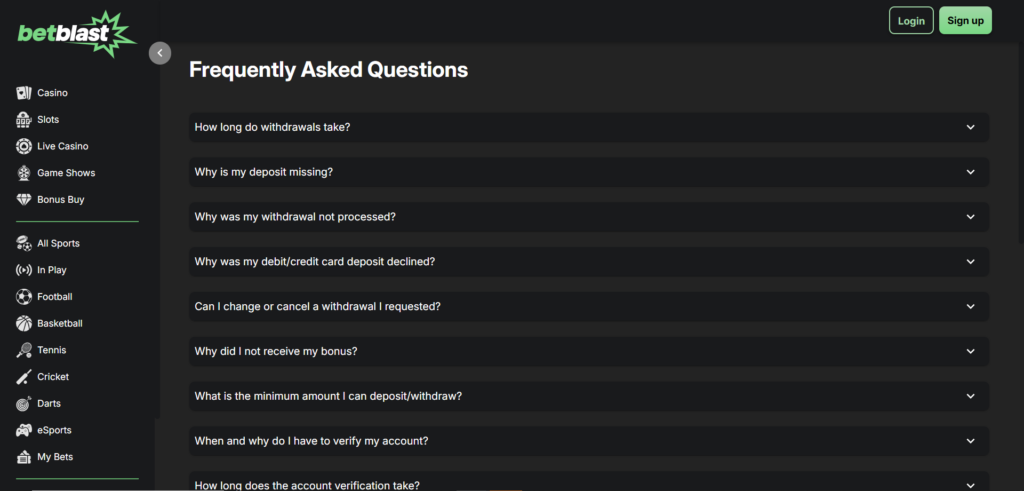
Task: Go to My Bets in sidebar
Action: tap(54, 457)
